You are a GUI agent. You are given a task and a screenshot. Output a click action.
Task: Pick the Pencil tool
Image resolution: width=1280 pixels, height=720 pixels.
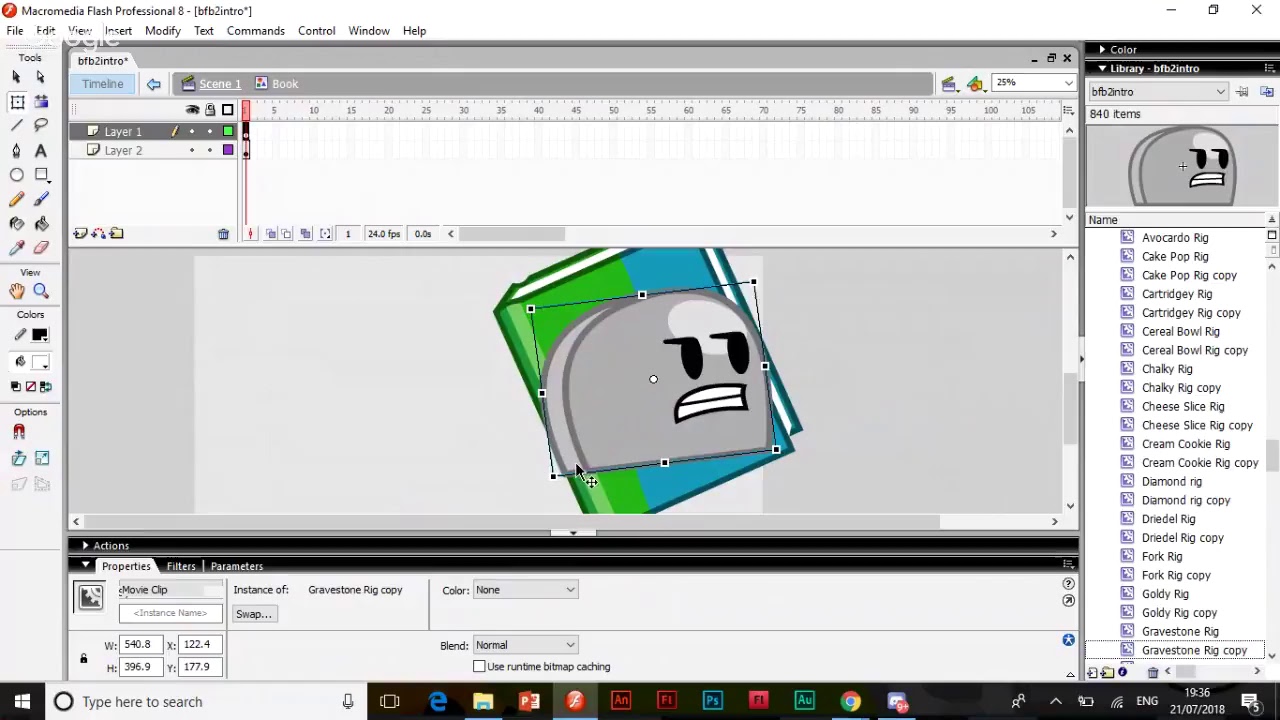point(17,200)
